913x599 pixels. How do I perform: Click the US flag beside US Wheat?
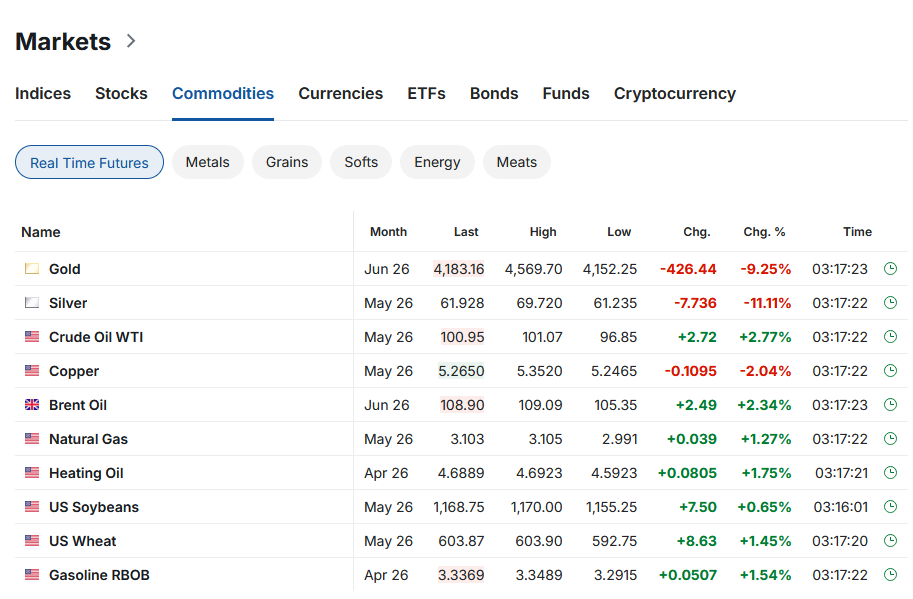coord(32,541)
